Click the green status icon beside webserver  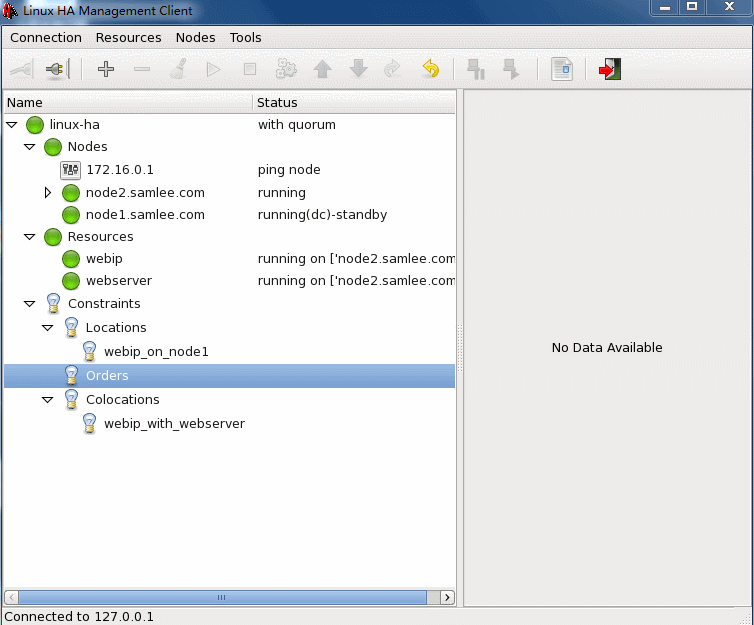pos(71,281)
